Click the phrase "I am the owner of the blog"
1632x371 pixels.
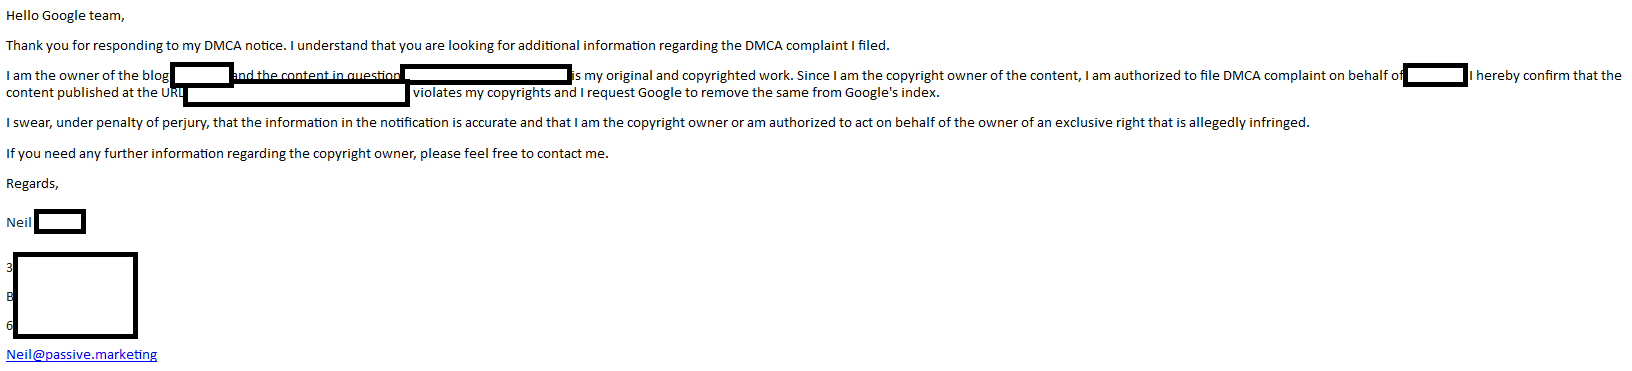(87, 75)
